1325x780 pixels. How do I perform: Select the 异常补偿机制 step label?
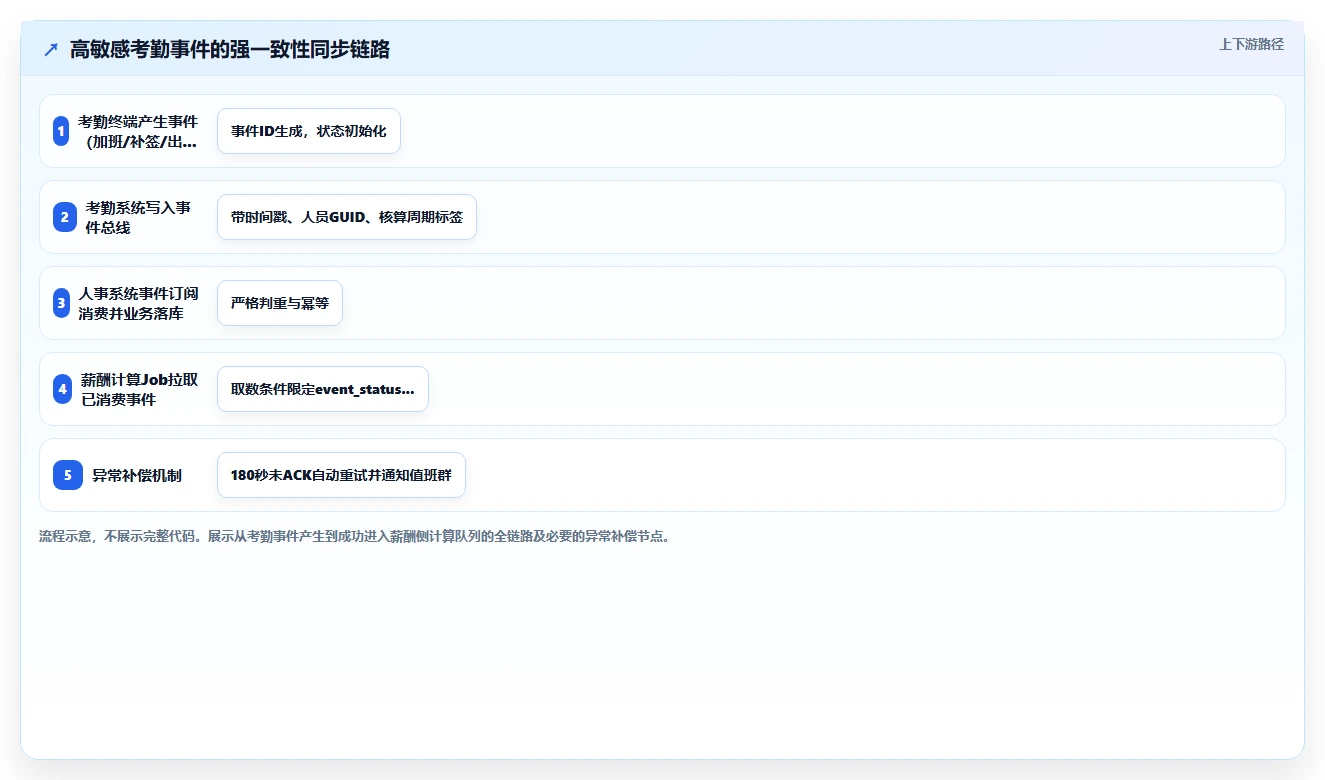click(137, 475)
